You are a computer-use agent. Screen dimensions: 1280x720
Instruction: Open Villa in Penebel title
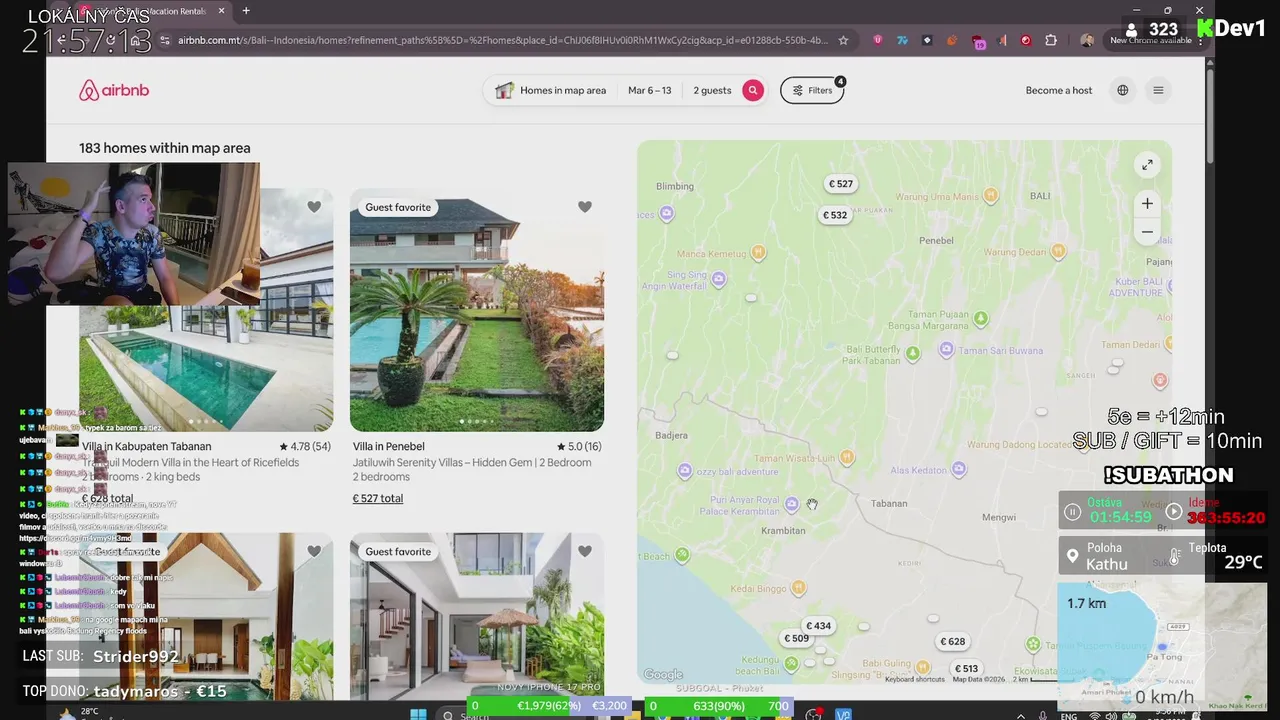coord(389,446)
